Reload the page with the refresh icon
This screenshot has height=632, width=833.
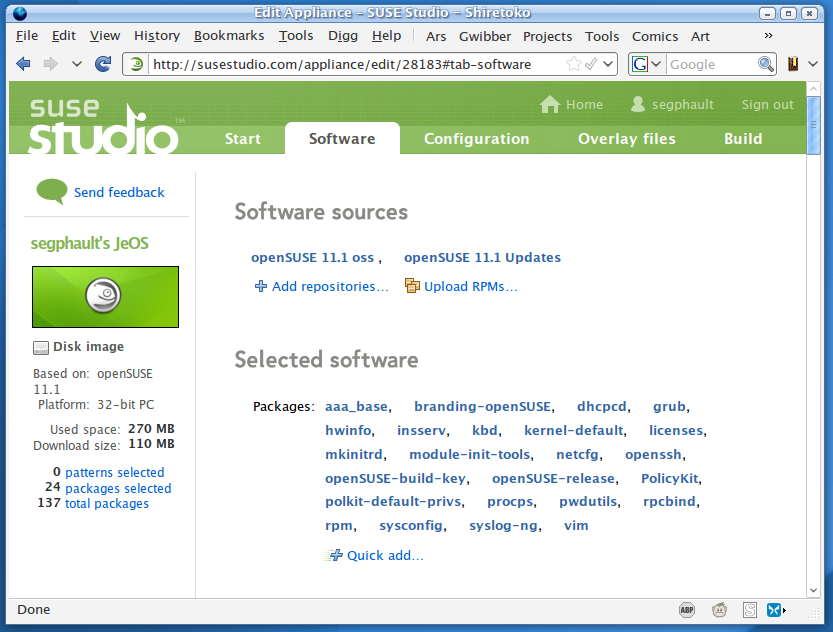103,64
